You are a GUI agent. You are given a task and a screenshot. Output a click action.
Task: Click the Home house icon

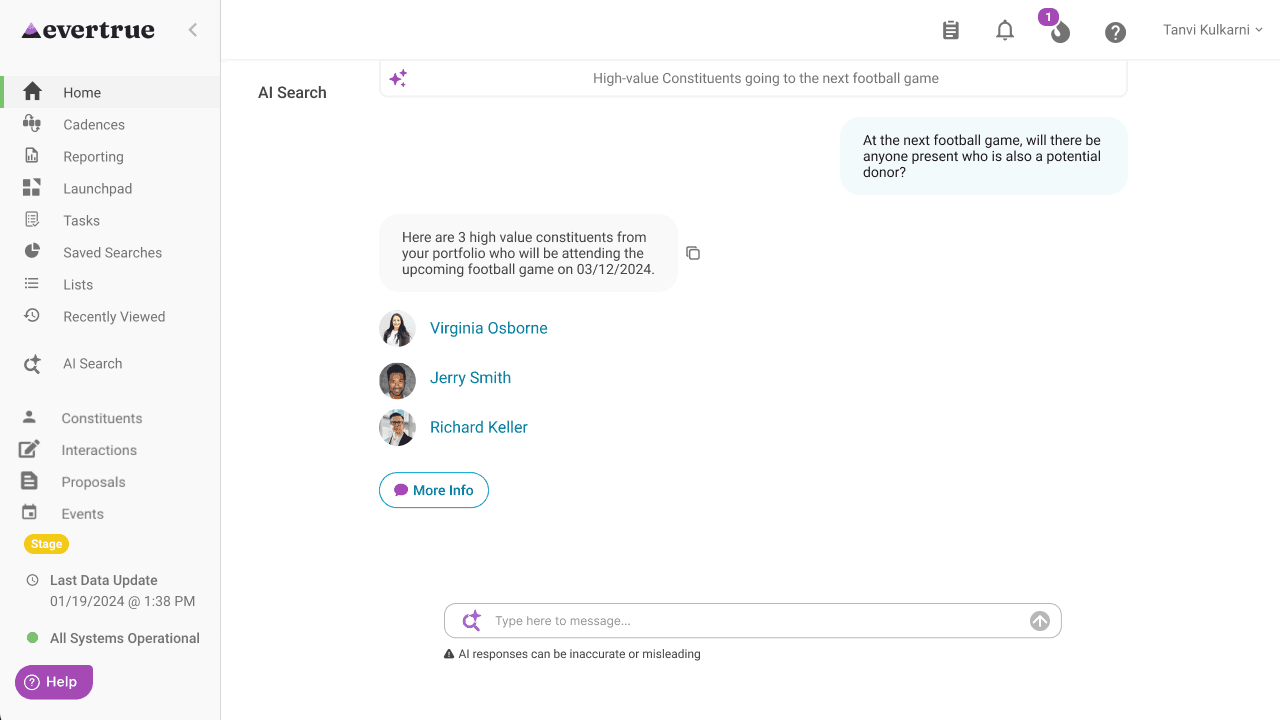pos(32,92)
